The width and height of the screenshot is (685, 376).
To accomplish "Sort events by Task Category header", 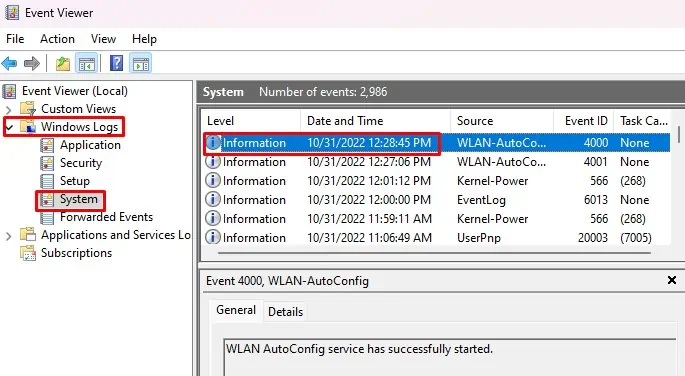I will tap(642, 121).
